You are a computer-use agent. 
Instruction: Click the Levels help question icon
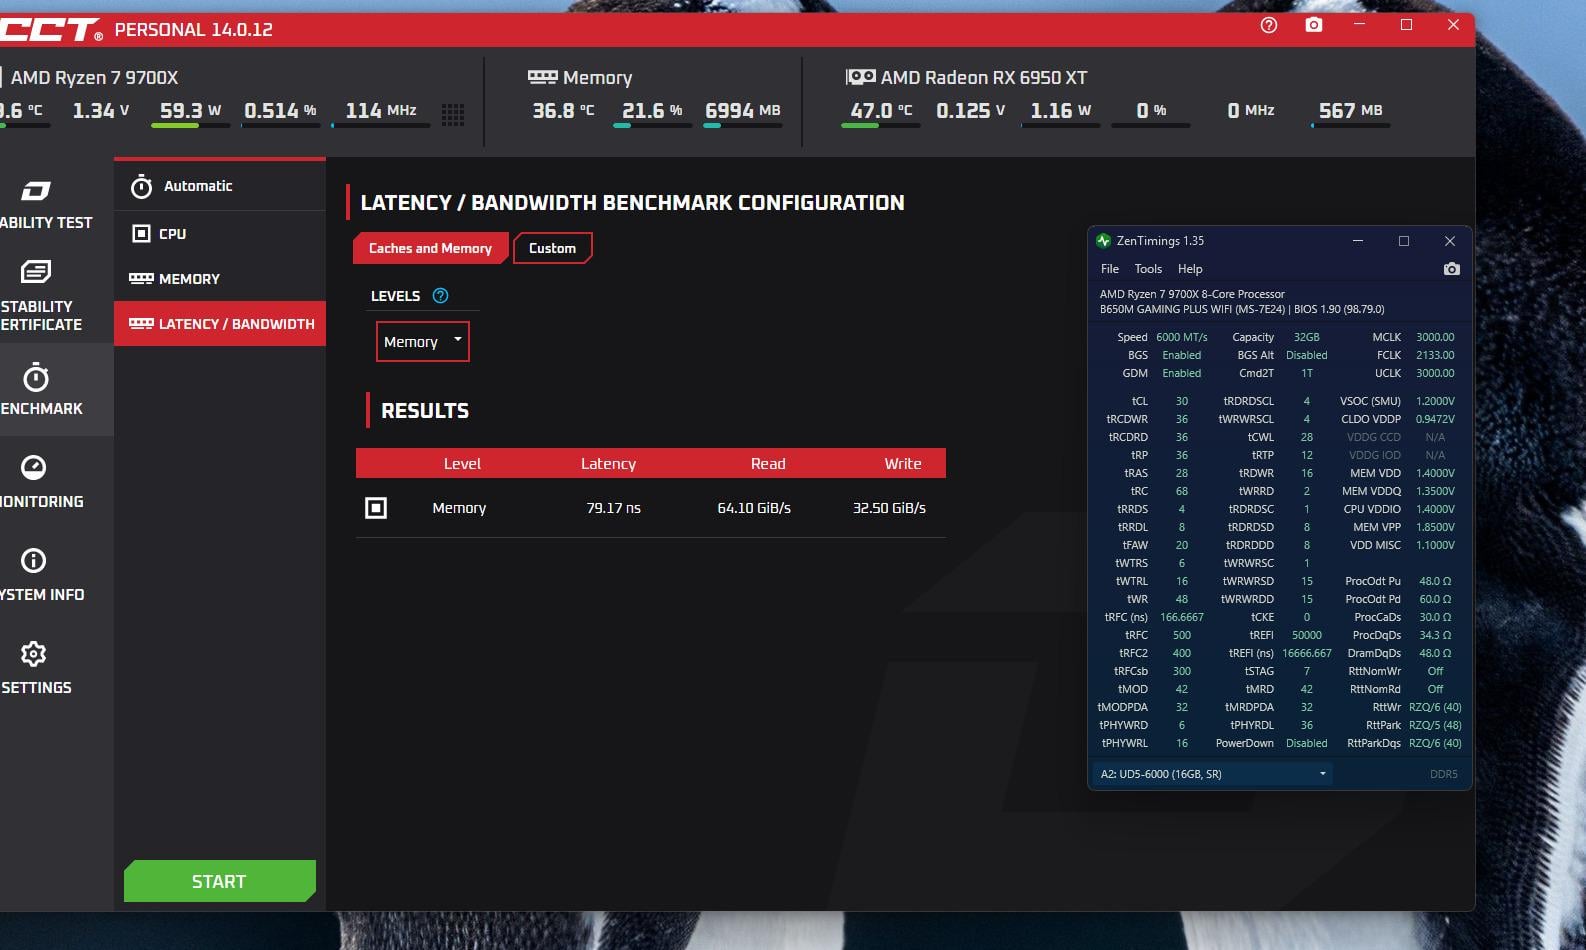(x=440, y=295)
